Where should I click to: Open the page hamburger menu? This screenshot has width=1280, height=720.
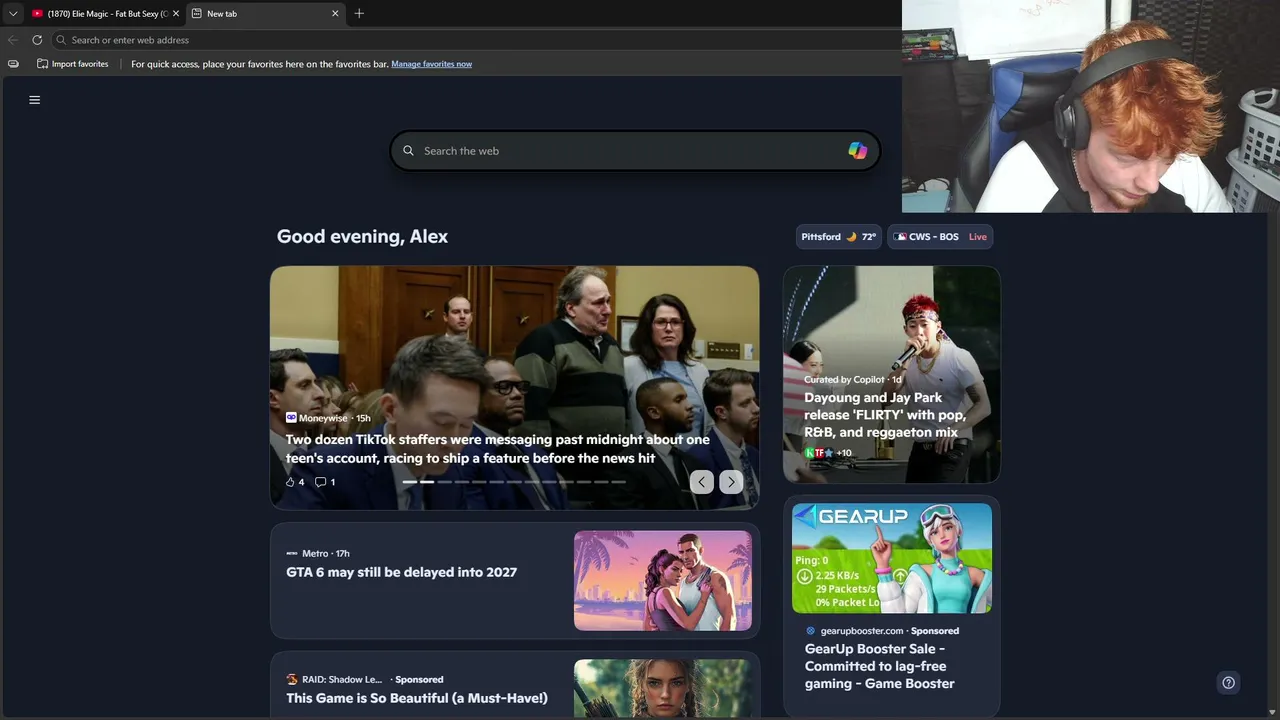point(35,100)
